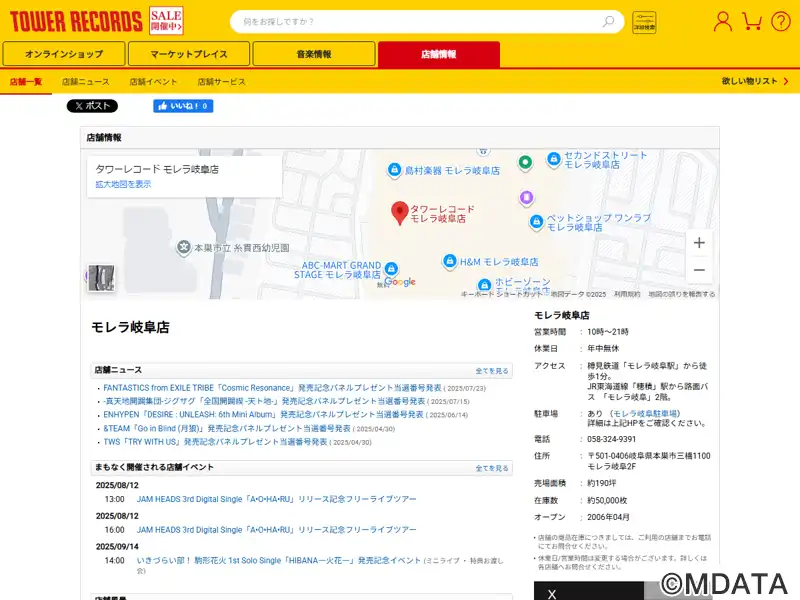This screenshot has height=600, width=800.
Task: Open TWS TRY WITH US news link
Action: pyautogui.click(x=215, y=442)
